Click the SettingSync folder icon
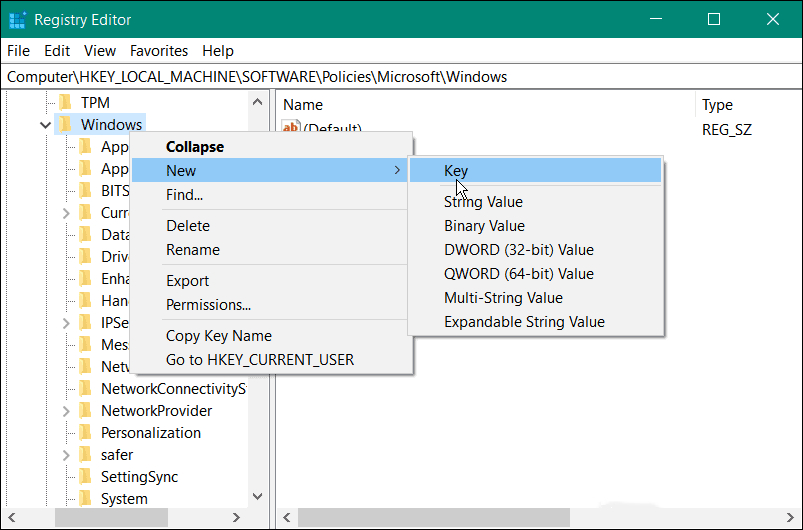Screen dimensions: 803x530 point(86,477)
